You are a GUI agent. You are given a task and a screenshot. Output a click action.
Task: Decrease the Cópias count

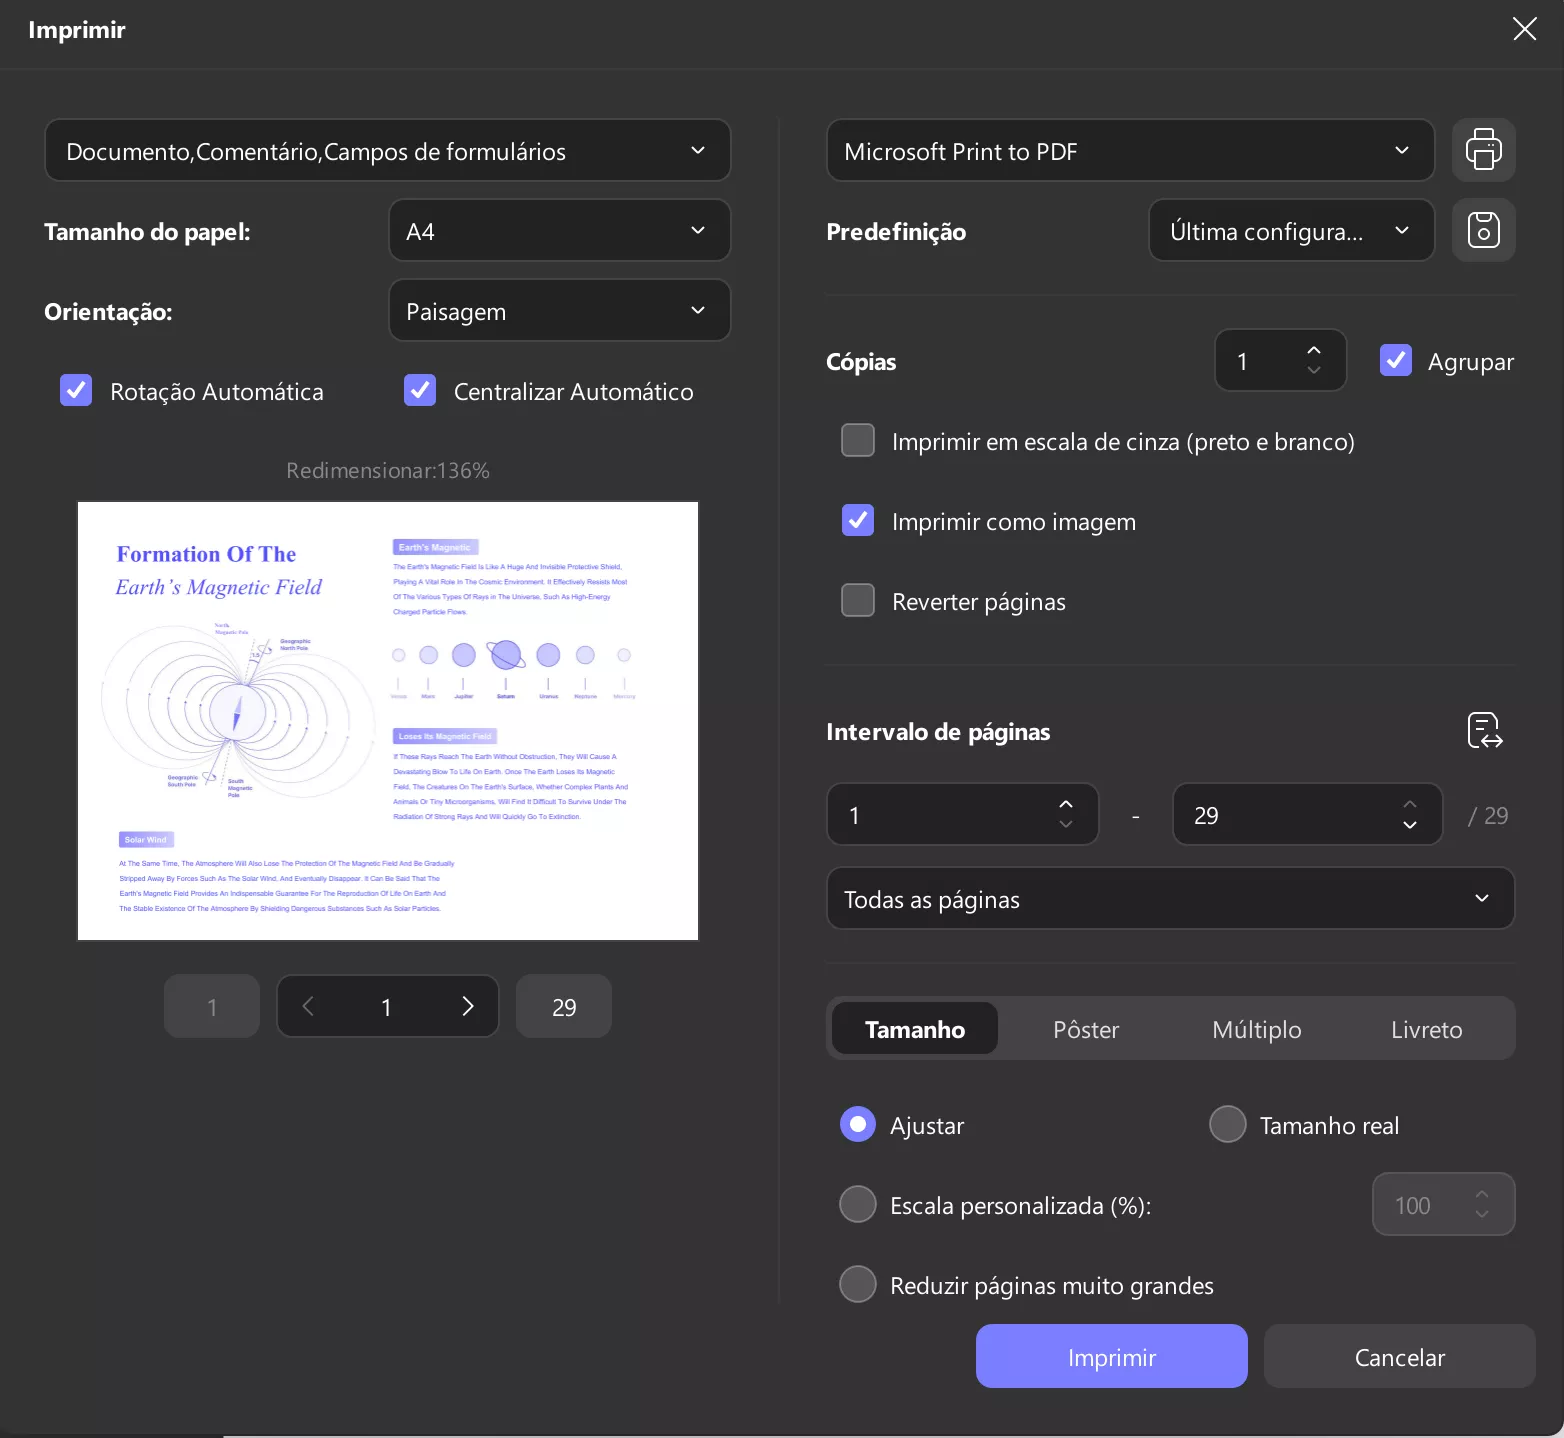1314,370
